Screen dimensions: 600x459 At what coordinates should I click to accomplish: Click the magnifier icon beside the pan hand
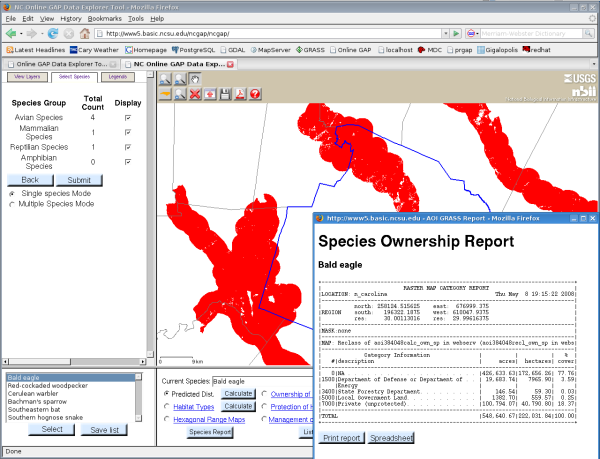click(x=180, y=79)
